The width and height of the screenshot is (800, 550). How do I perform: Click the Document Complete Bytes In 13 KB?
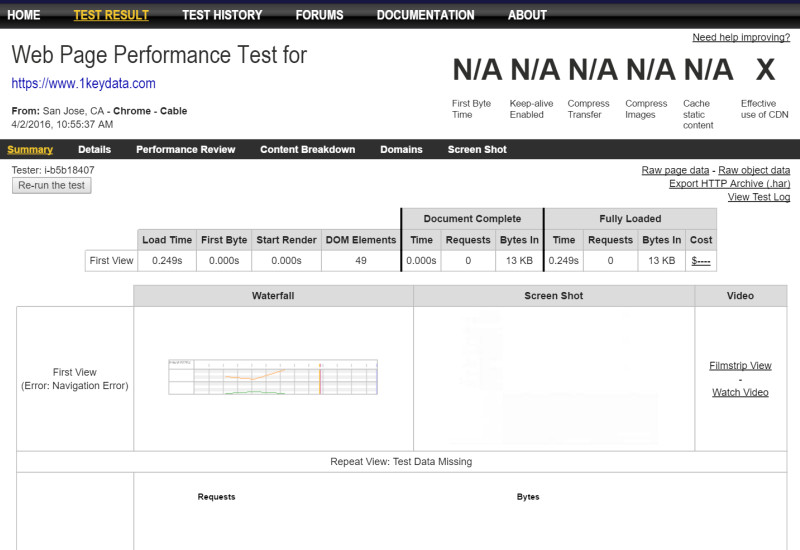click(519, 261)
